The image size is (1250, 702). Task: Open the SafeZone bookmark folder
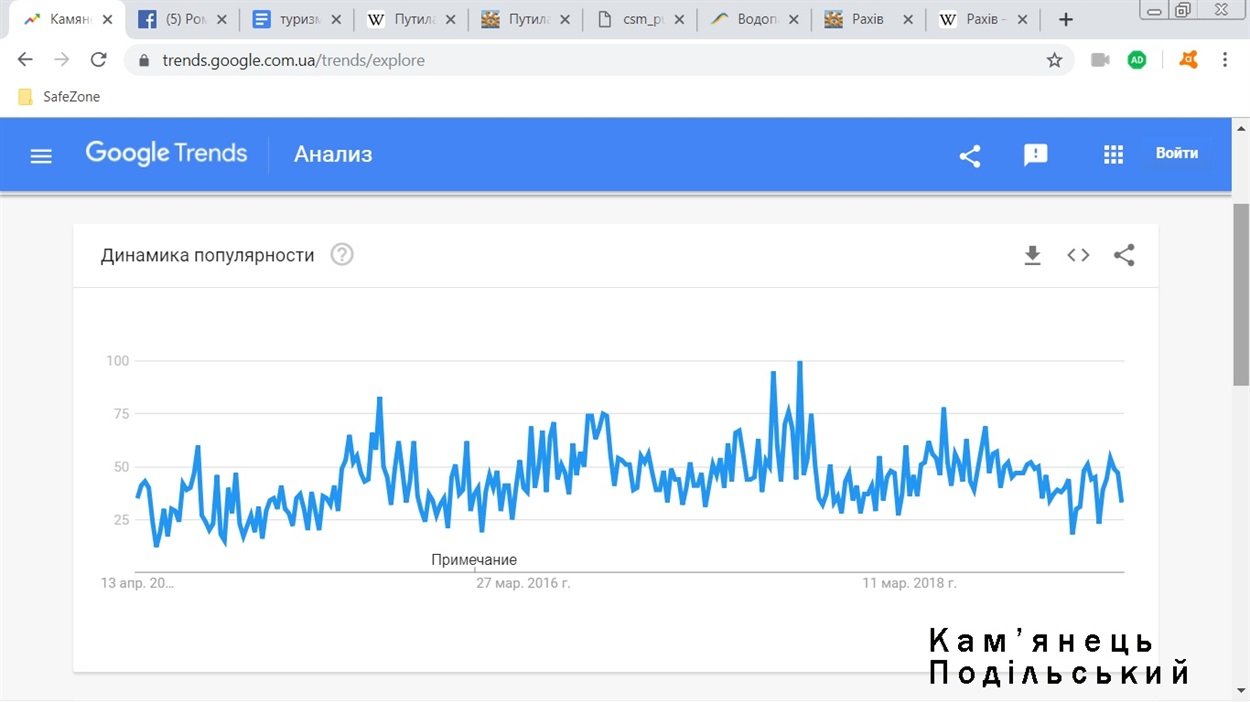pyautogui.click(x=60, y=97)
